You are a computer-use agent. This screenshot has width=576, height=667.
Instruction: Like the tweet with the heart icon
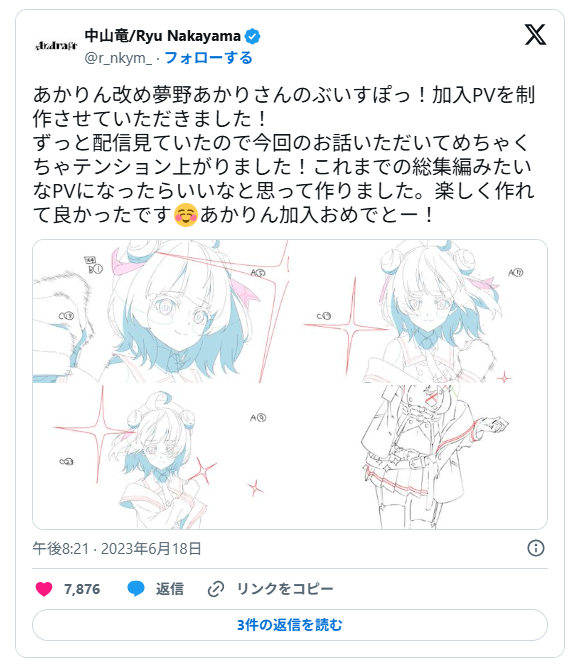44,589
